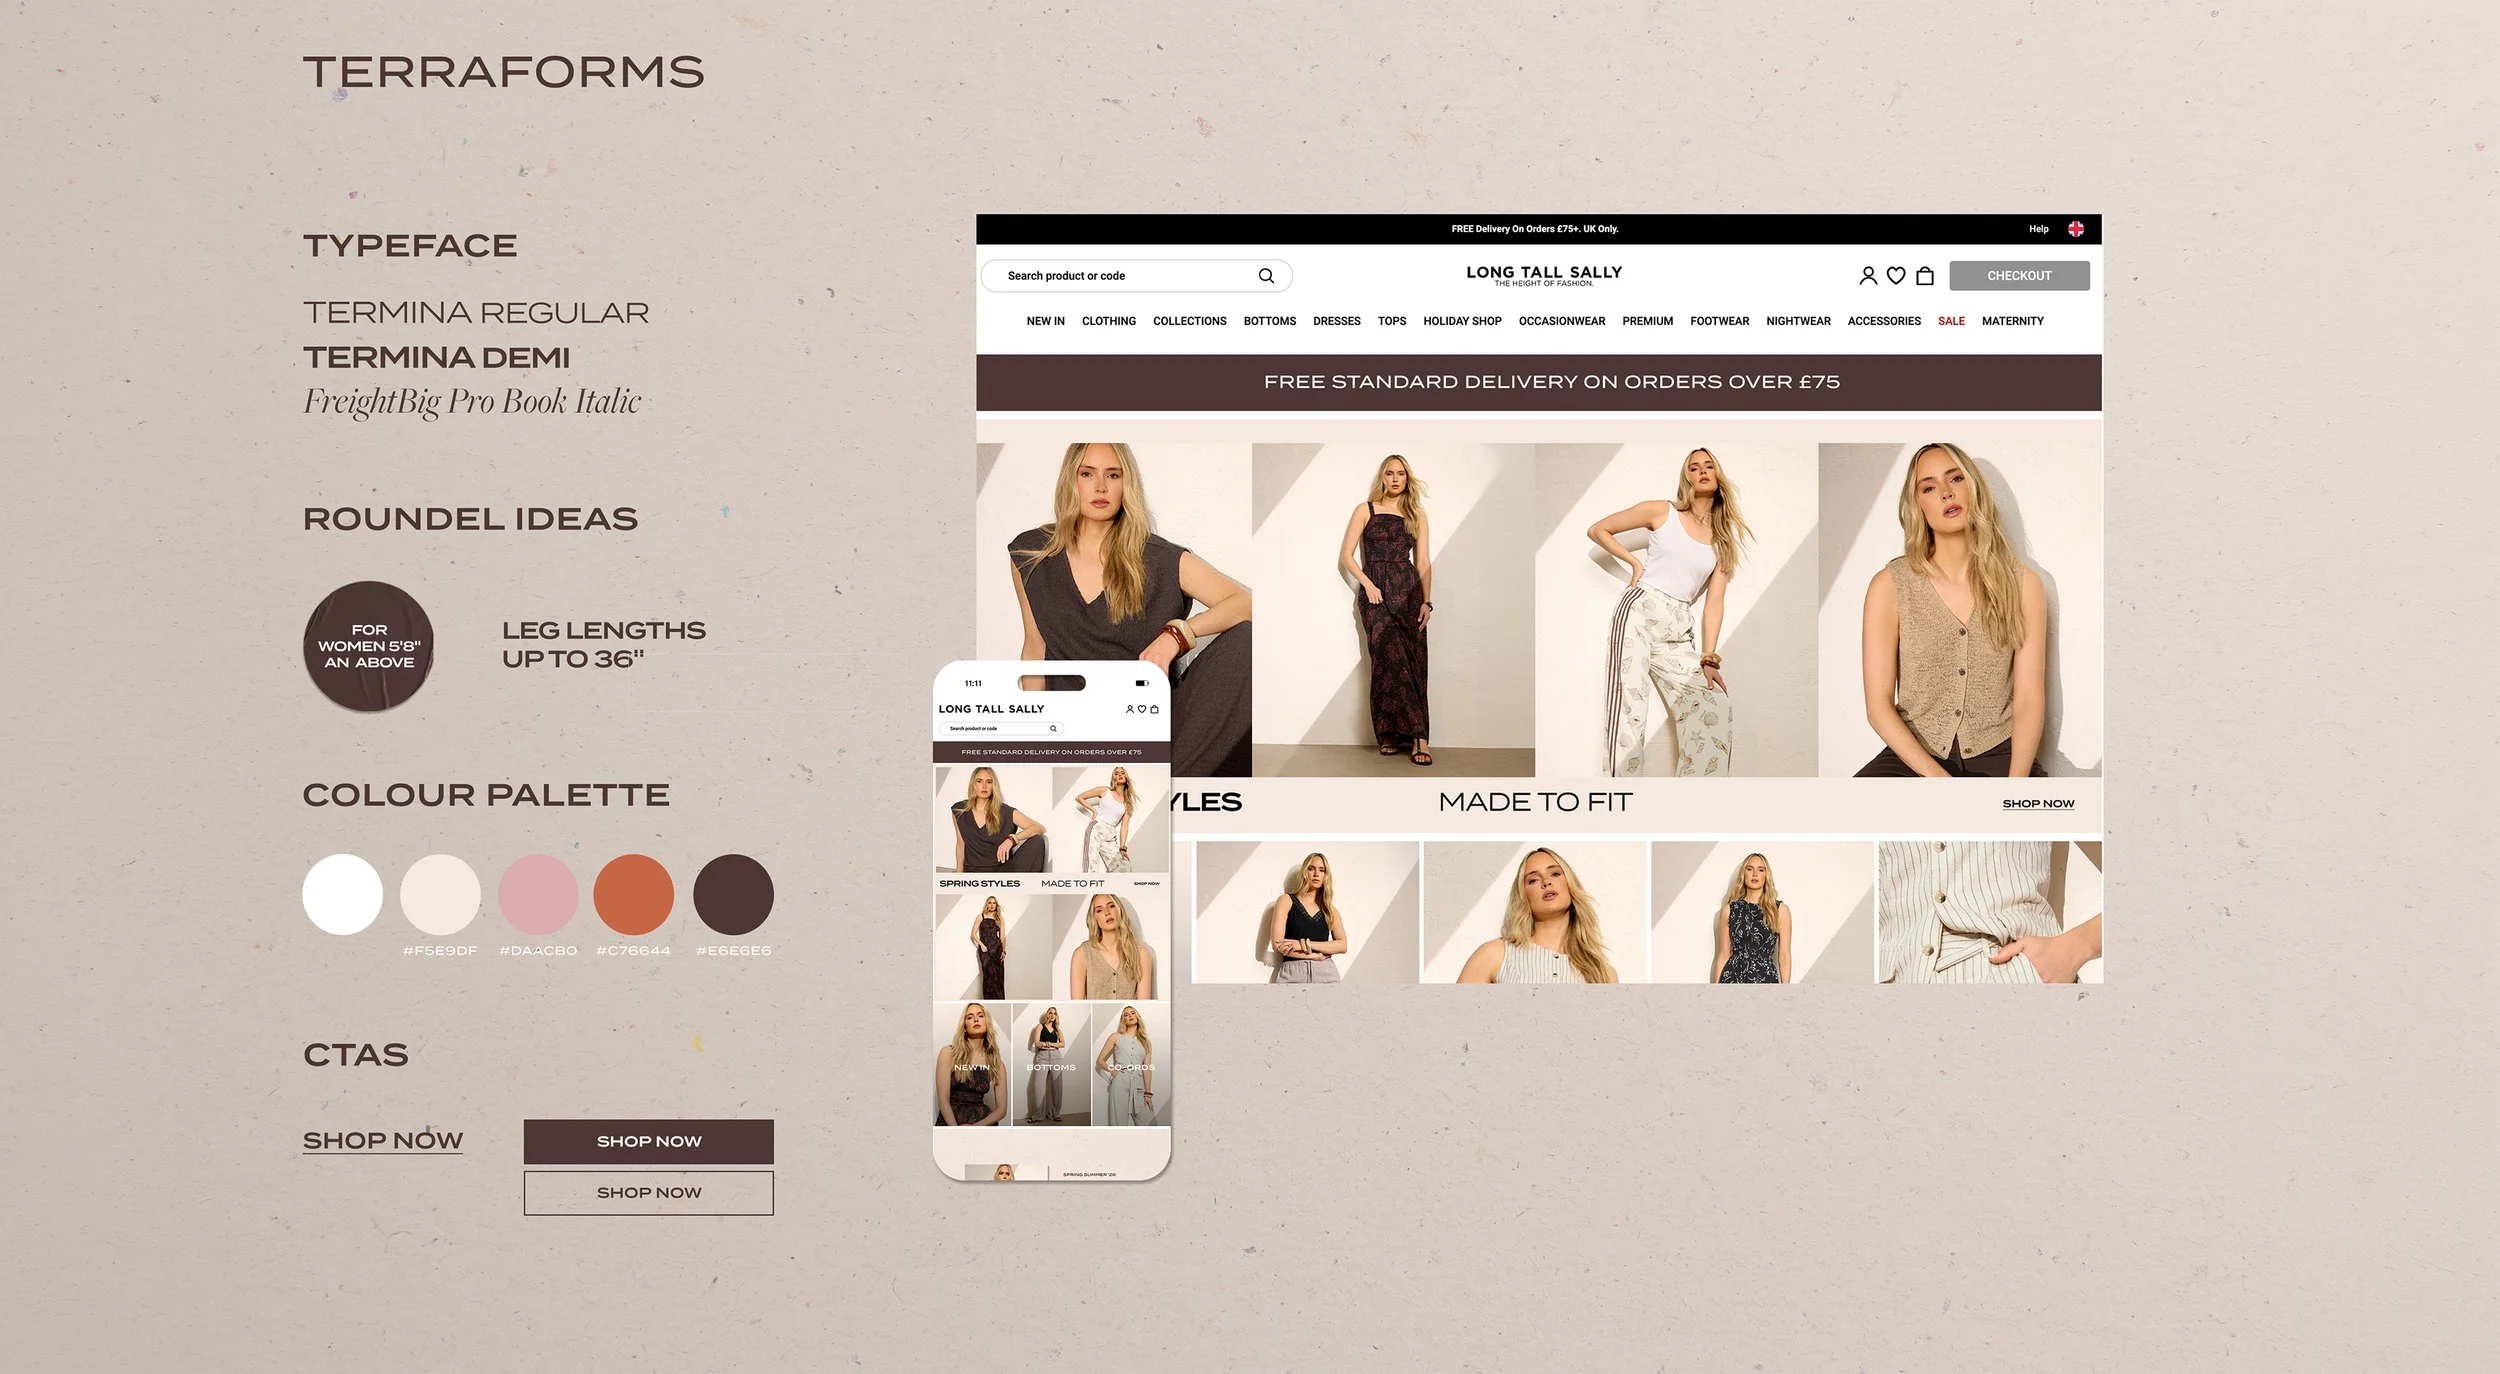The width and height of the screenshot is (2500, 1374).
Task: Click the 'TERMINA REGULAR' typeface sample
Action: coord(476,313)
